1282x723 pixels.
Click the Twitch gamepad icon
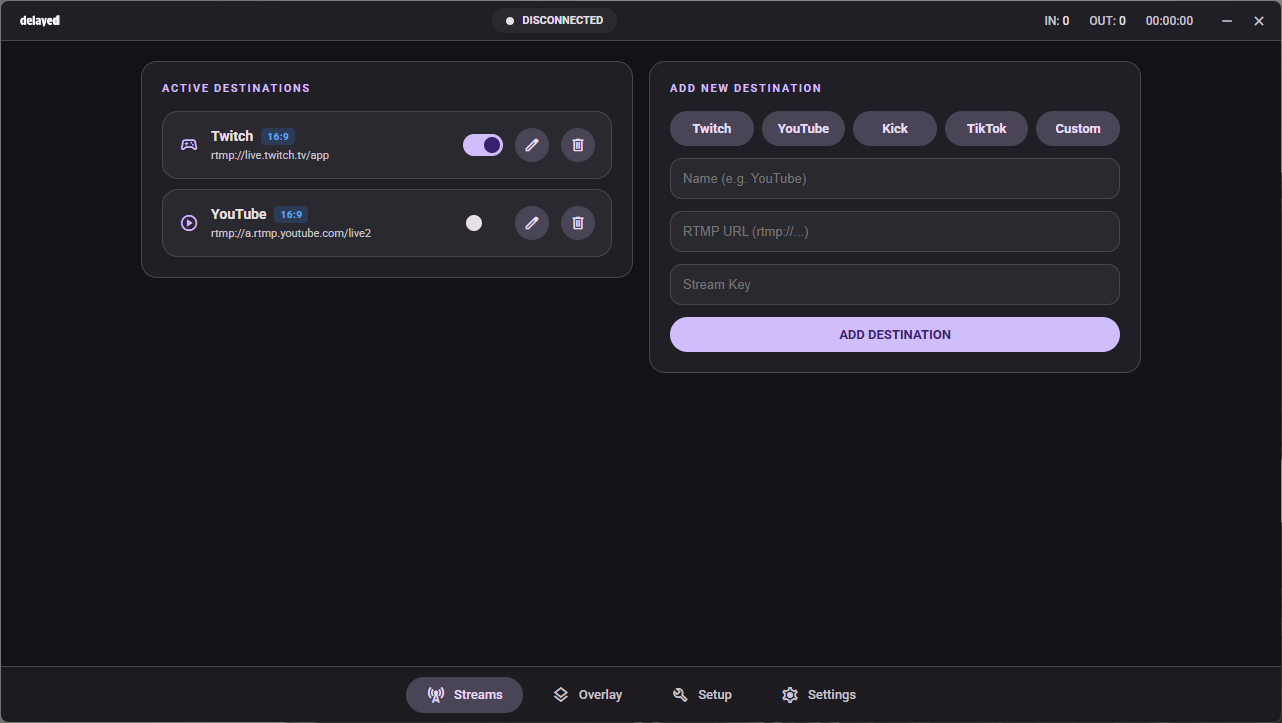click(x=189, y=145)
